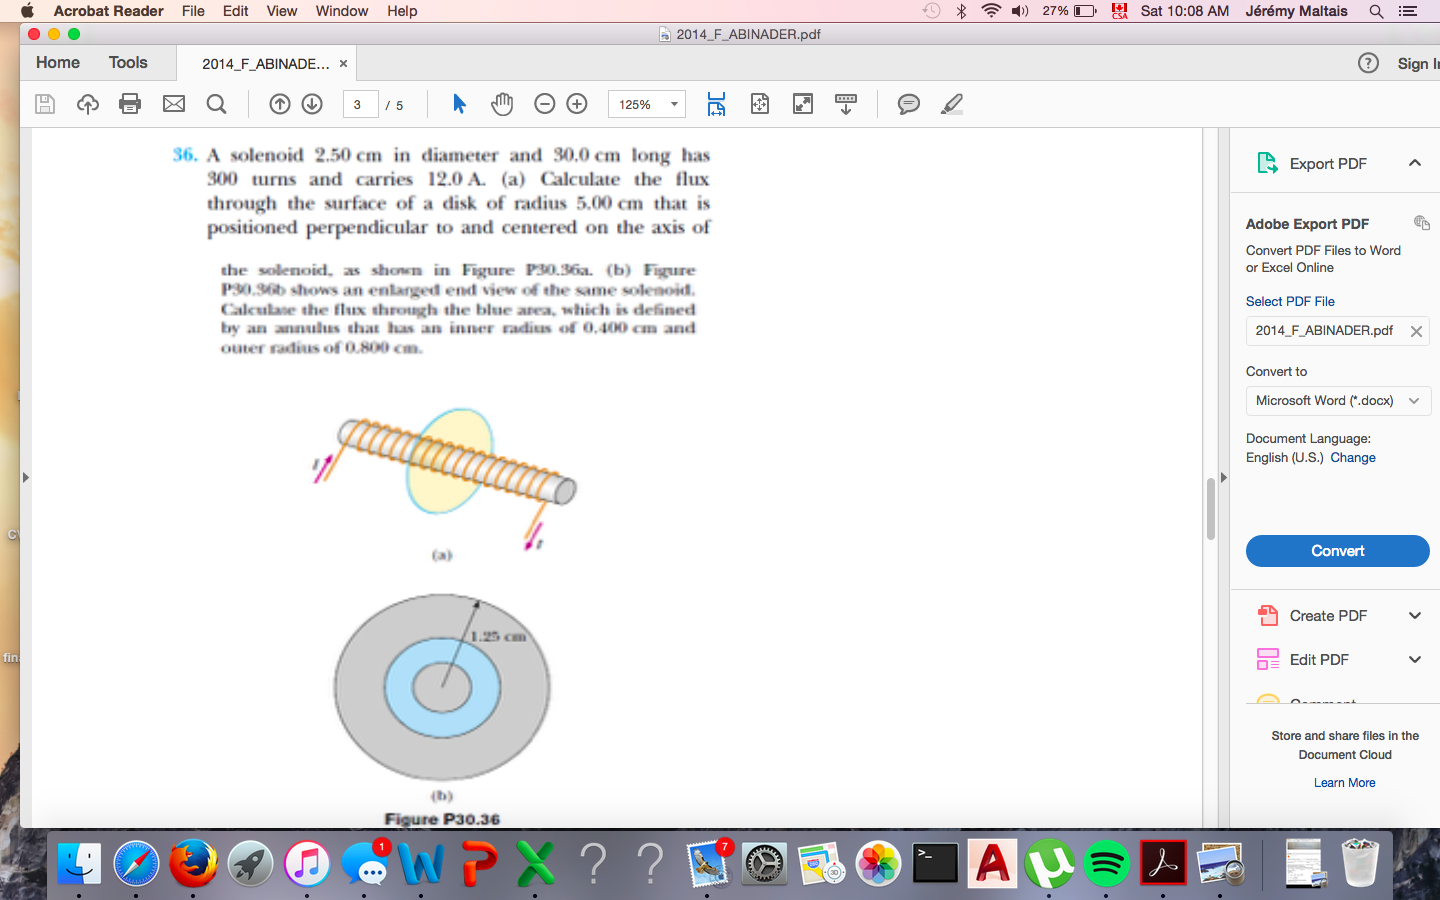Image resolution: width=1440 pixels, height=900 pixels.
Task: Go to next page arrow
Action: 312,104
